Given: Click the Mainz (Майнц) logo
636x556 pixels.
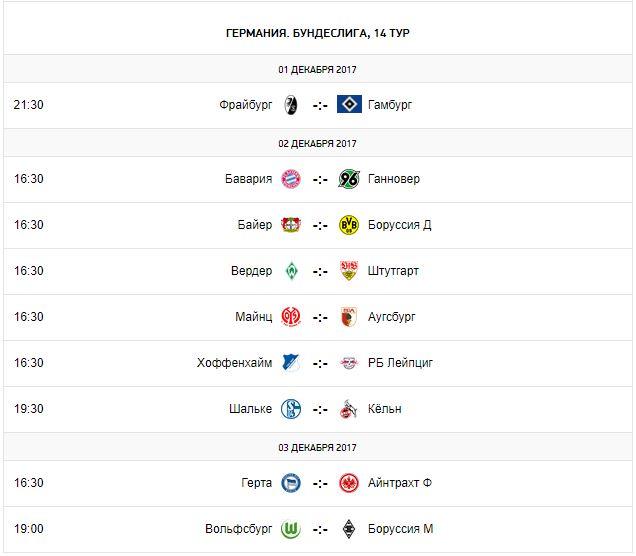Looking at the screenshot, I should (x=290, y=317).
